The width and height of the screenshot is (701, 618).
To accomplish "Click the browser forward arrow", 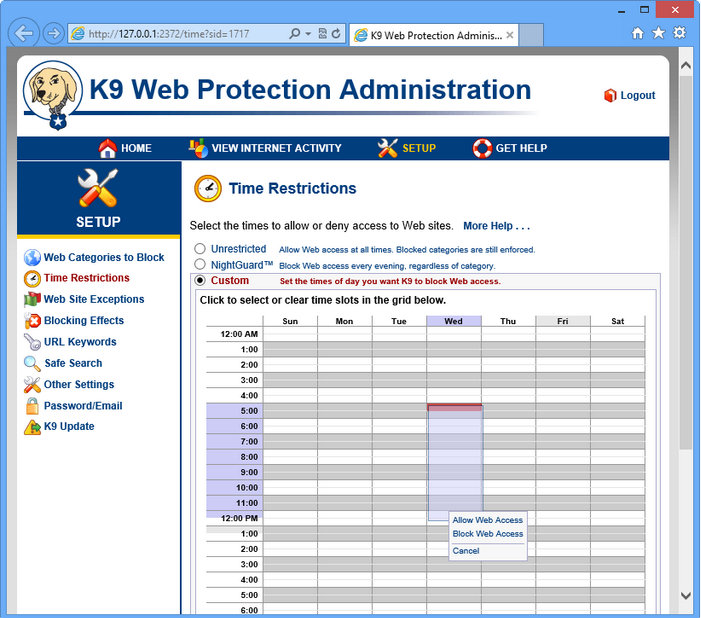I will coord(54,34).
